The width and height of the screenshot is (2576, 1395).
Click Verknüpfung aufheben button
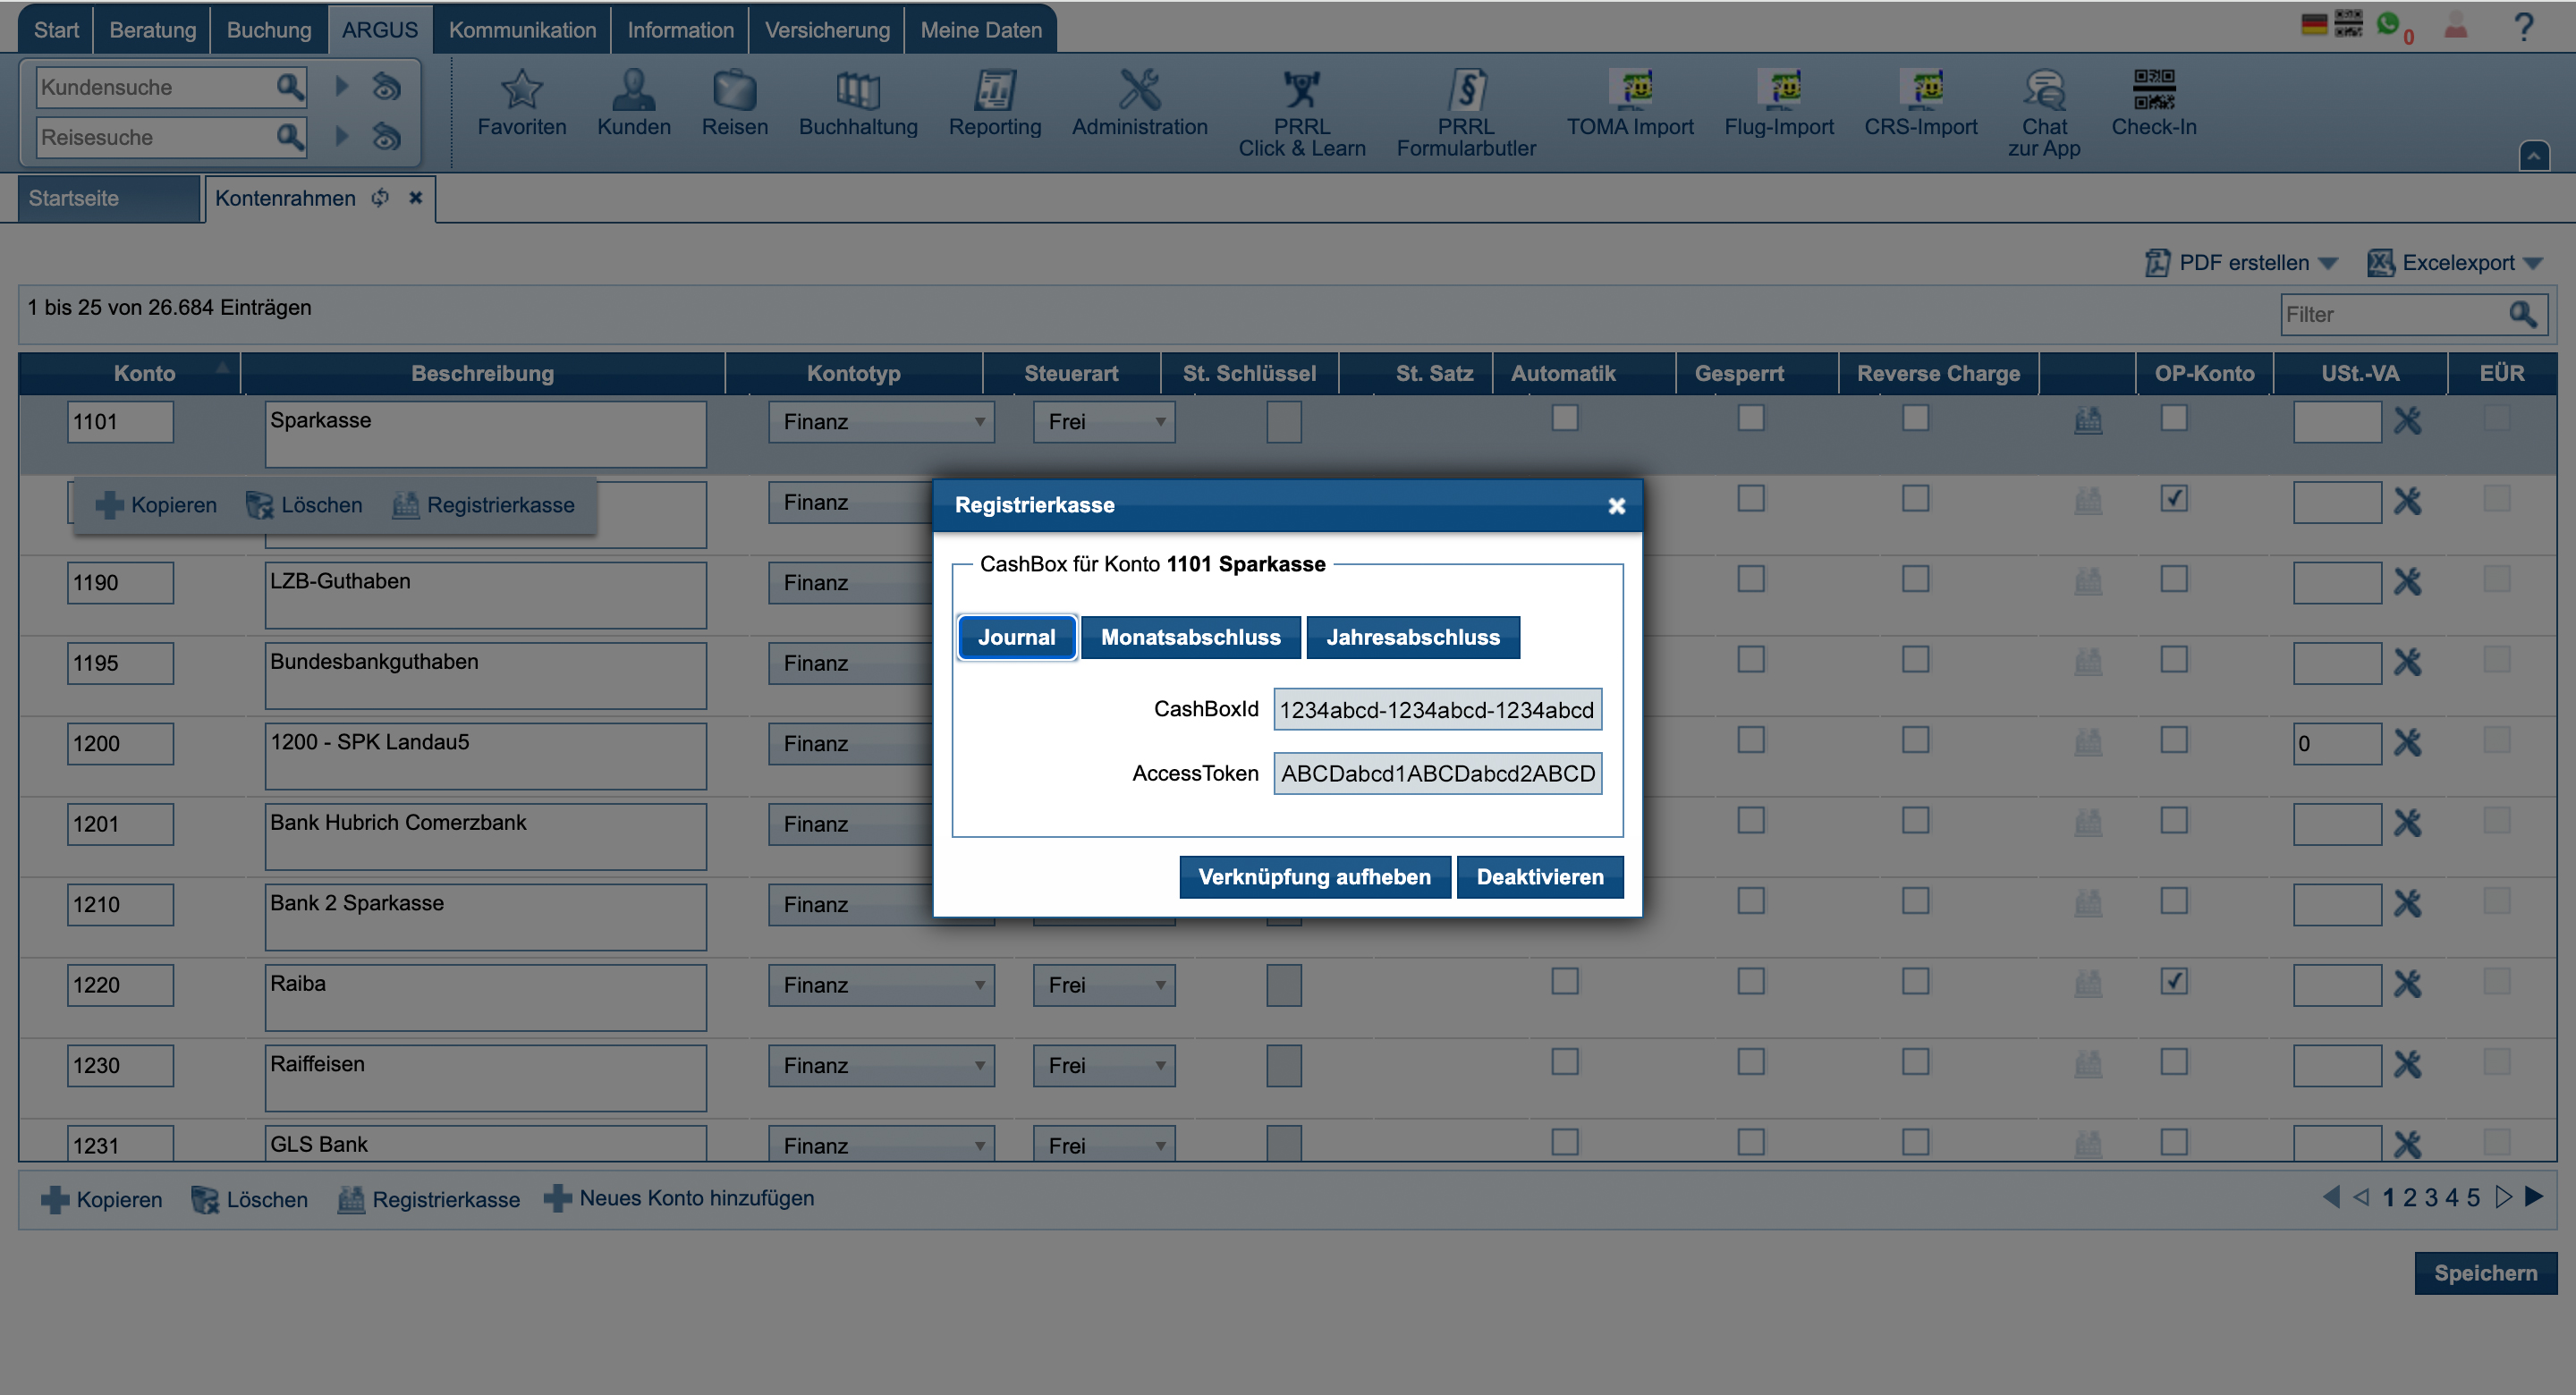click(1312, 878)
